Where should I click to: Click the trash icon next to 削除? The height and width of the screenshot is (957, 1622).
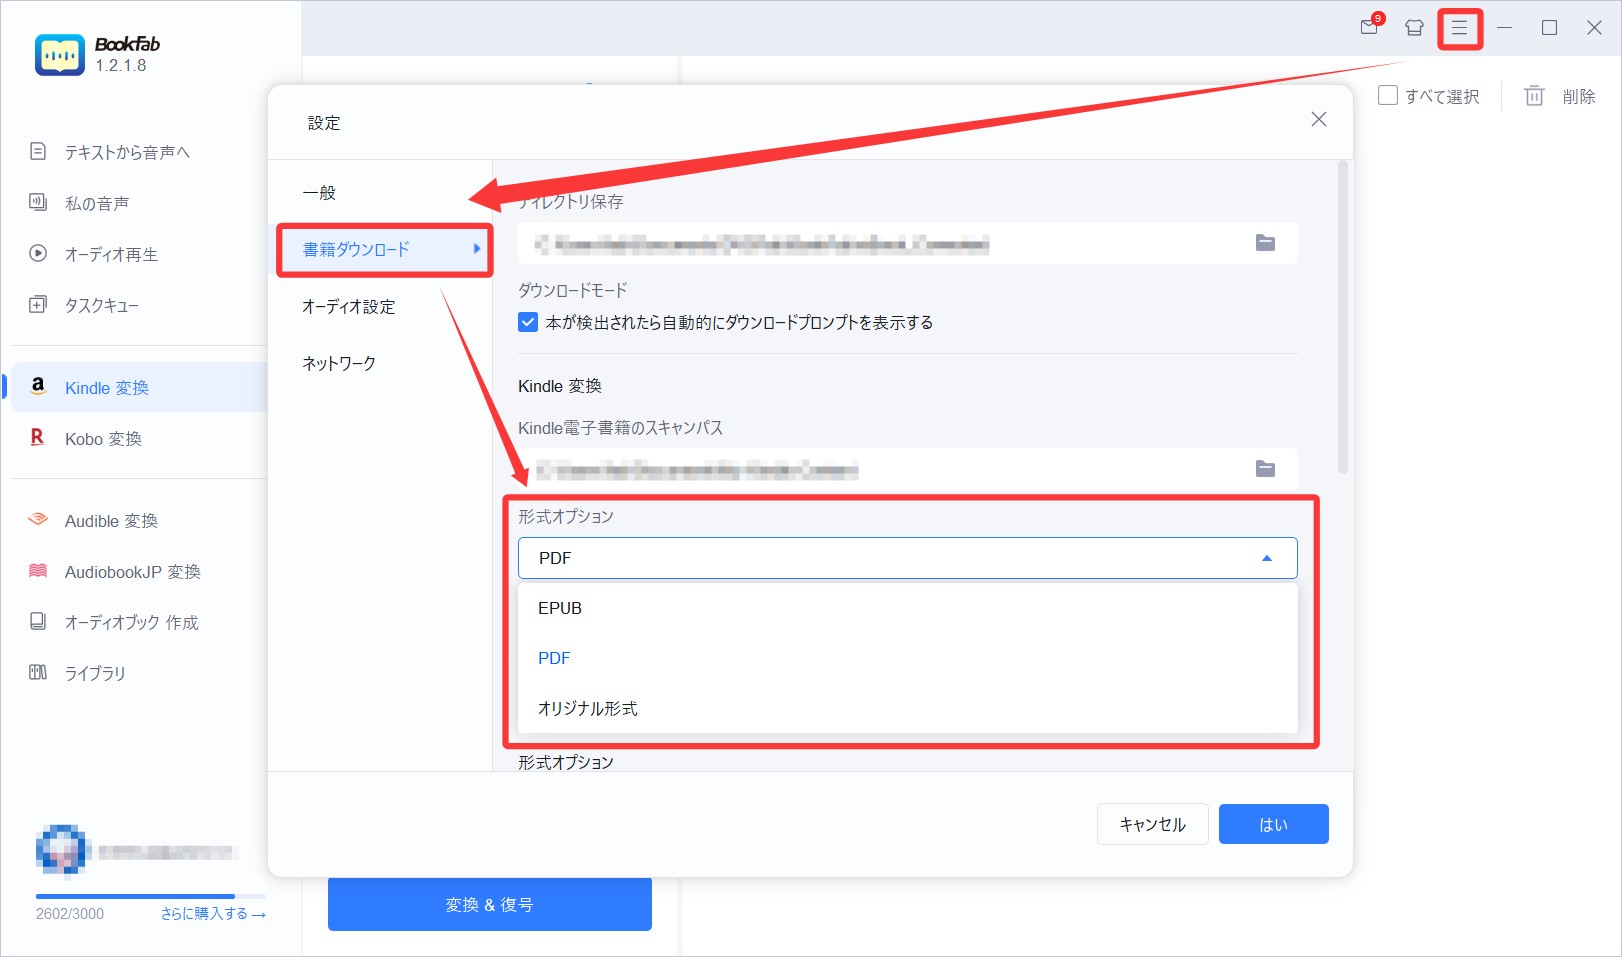coord(1533,96)
